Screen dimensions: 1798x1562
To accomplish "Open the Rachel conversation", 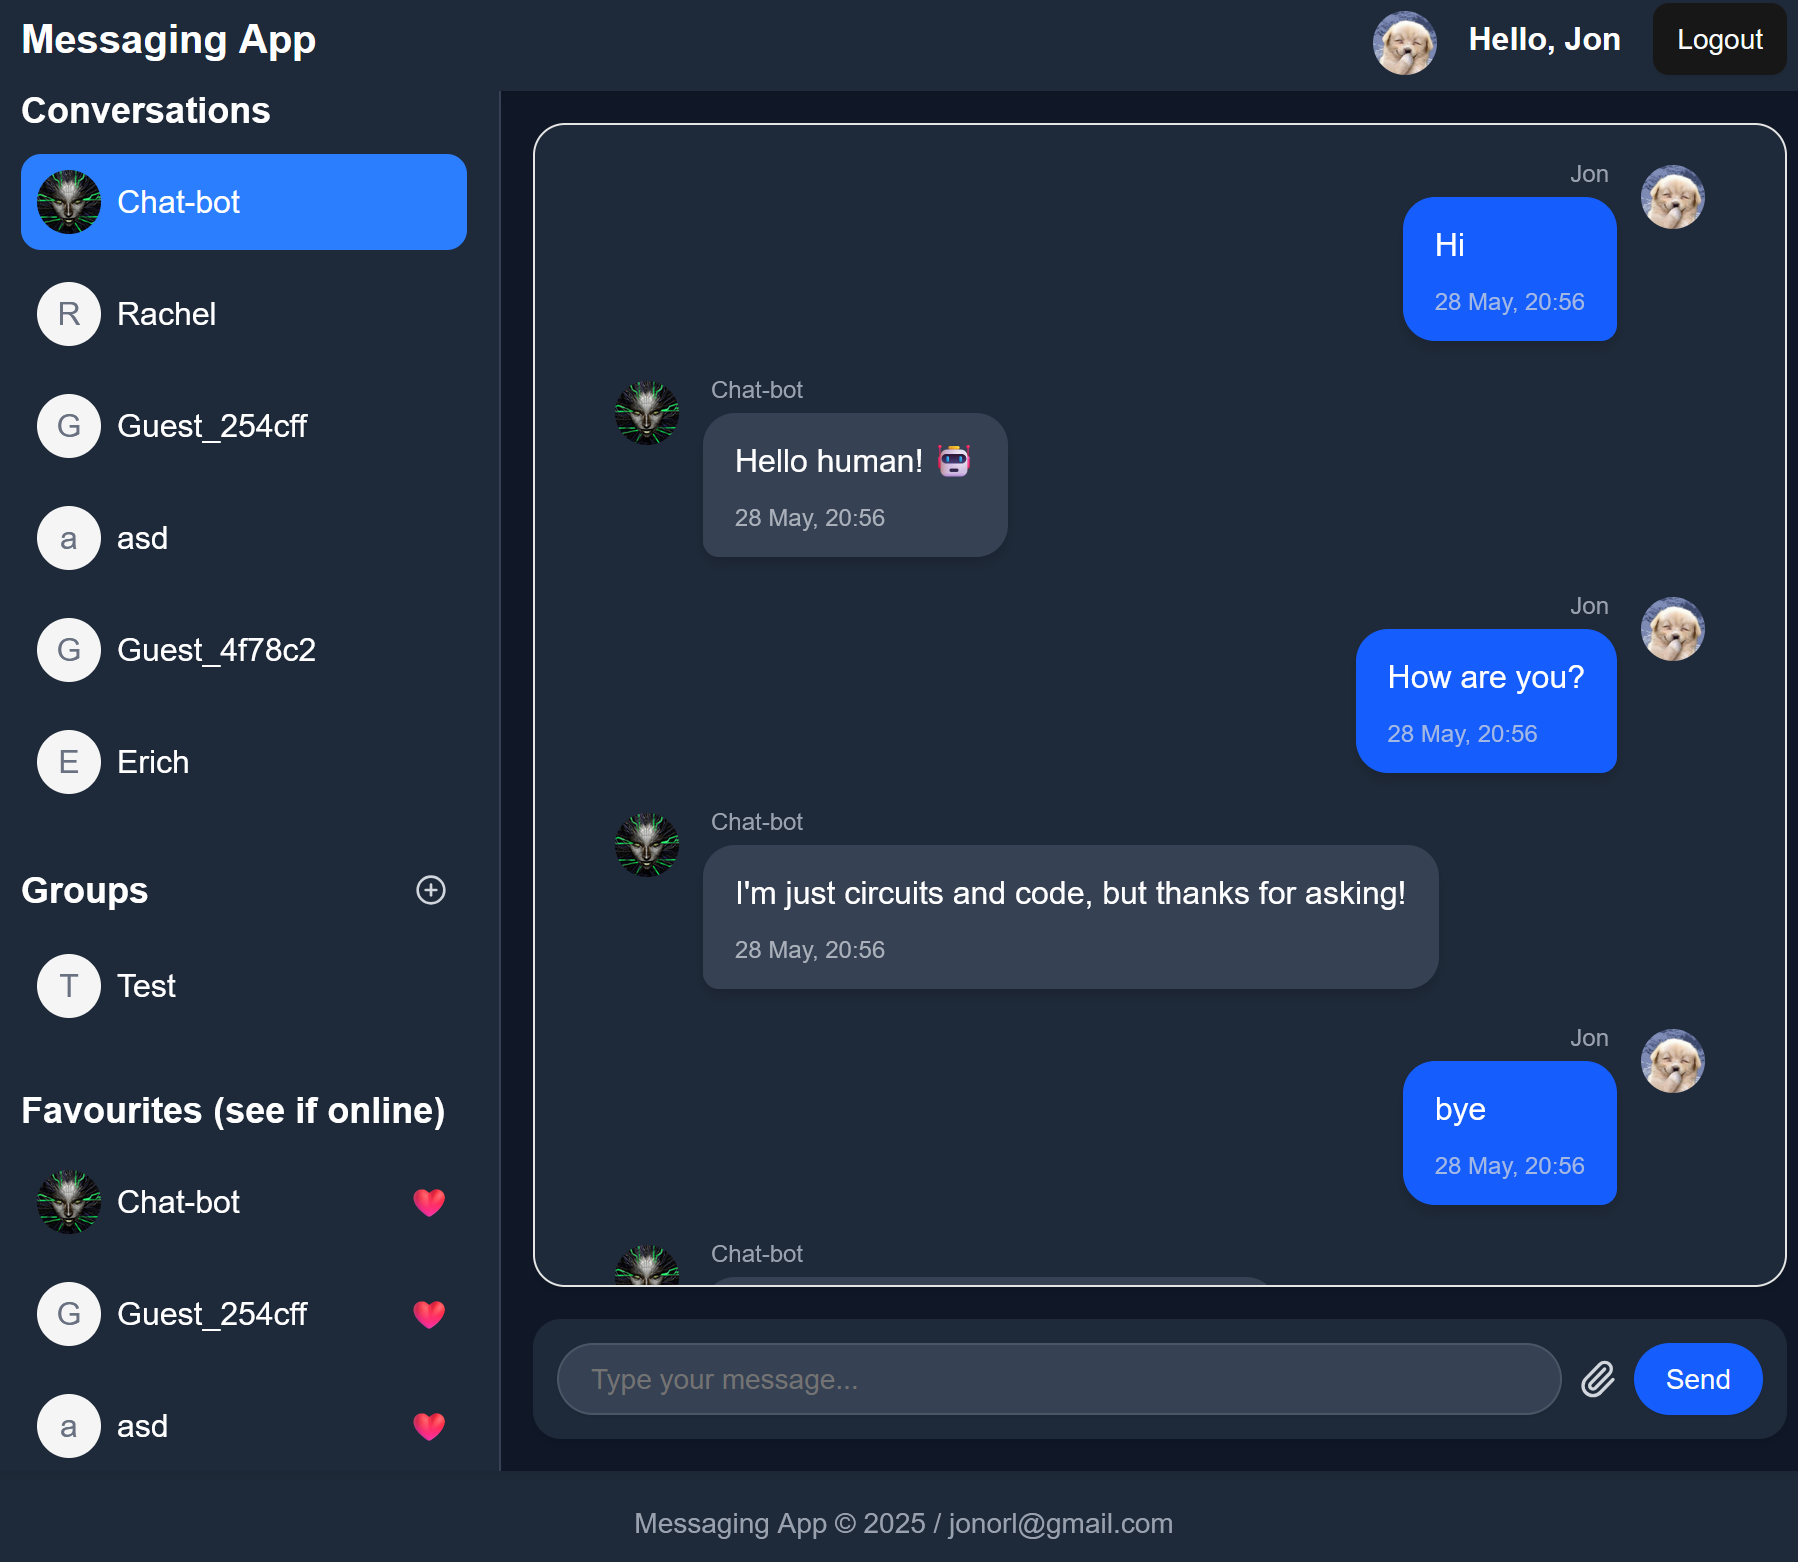I will coord(244,314).
